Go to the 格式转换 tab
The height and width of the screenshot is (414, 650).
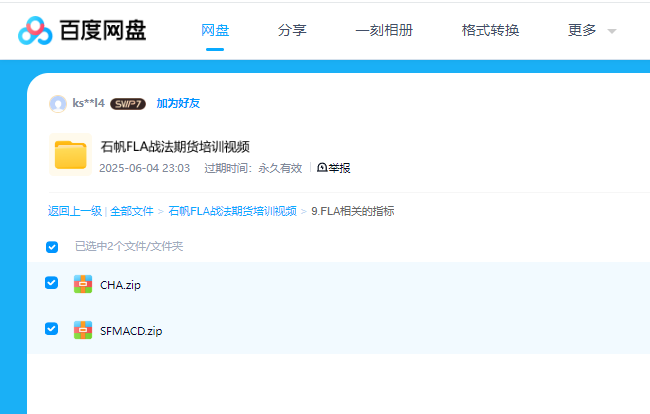(490, 30)
